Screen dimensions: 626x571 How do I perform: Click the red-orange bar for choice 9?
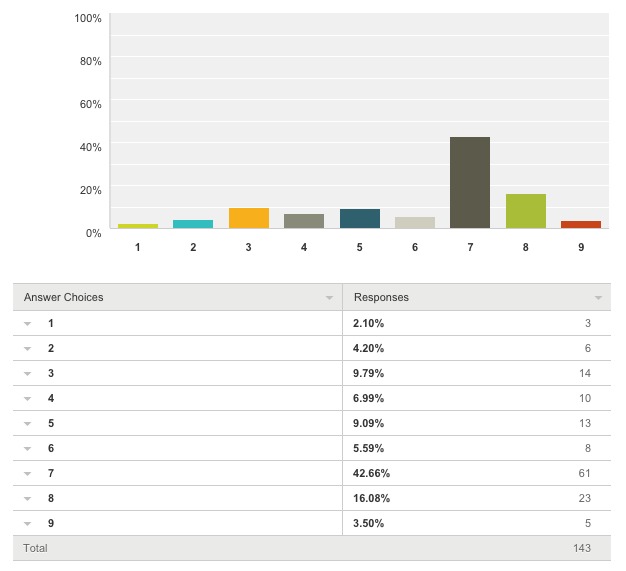point(580,225)
